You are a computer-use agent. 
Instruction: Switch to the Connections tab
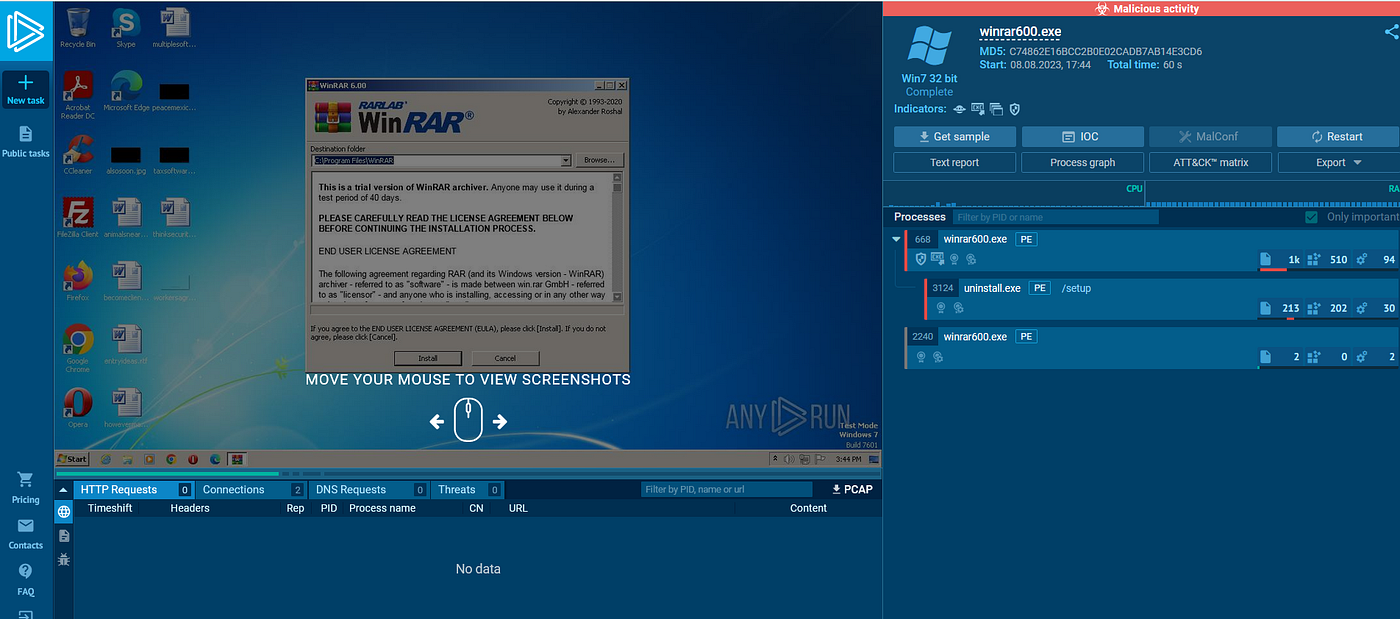[252, 490]
